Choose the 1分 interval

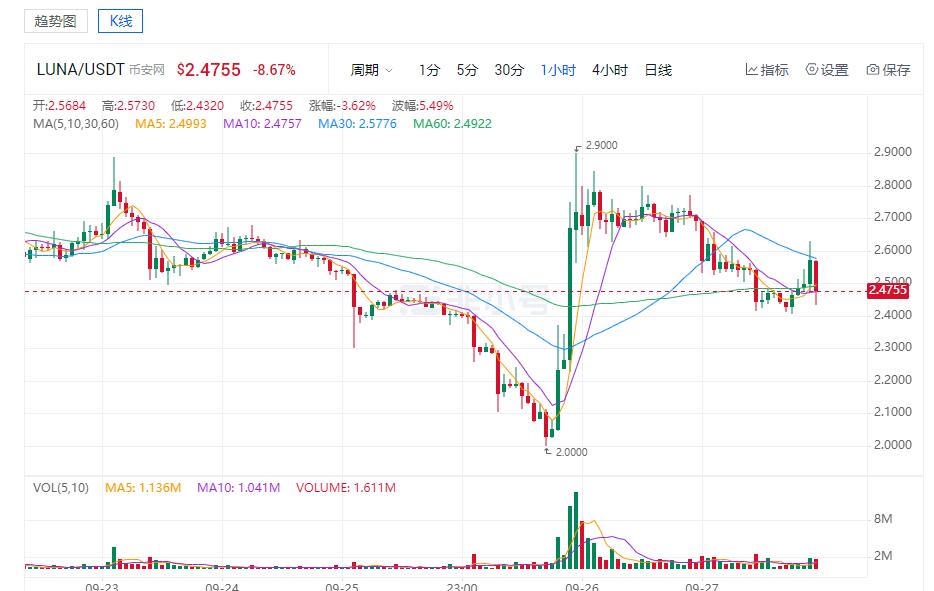coord(429,70)
